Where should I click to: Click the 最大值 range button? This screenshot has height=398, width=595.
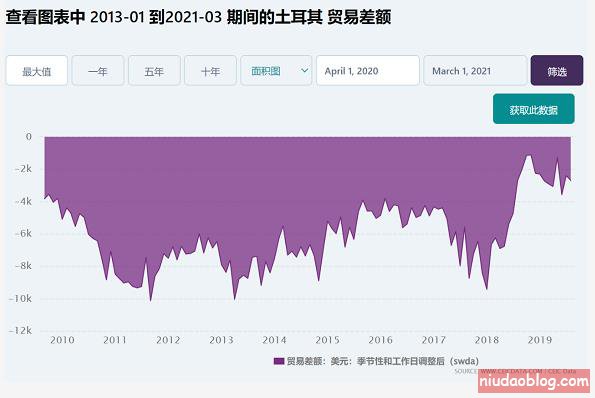36,71
